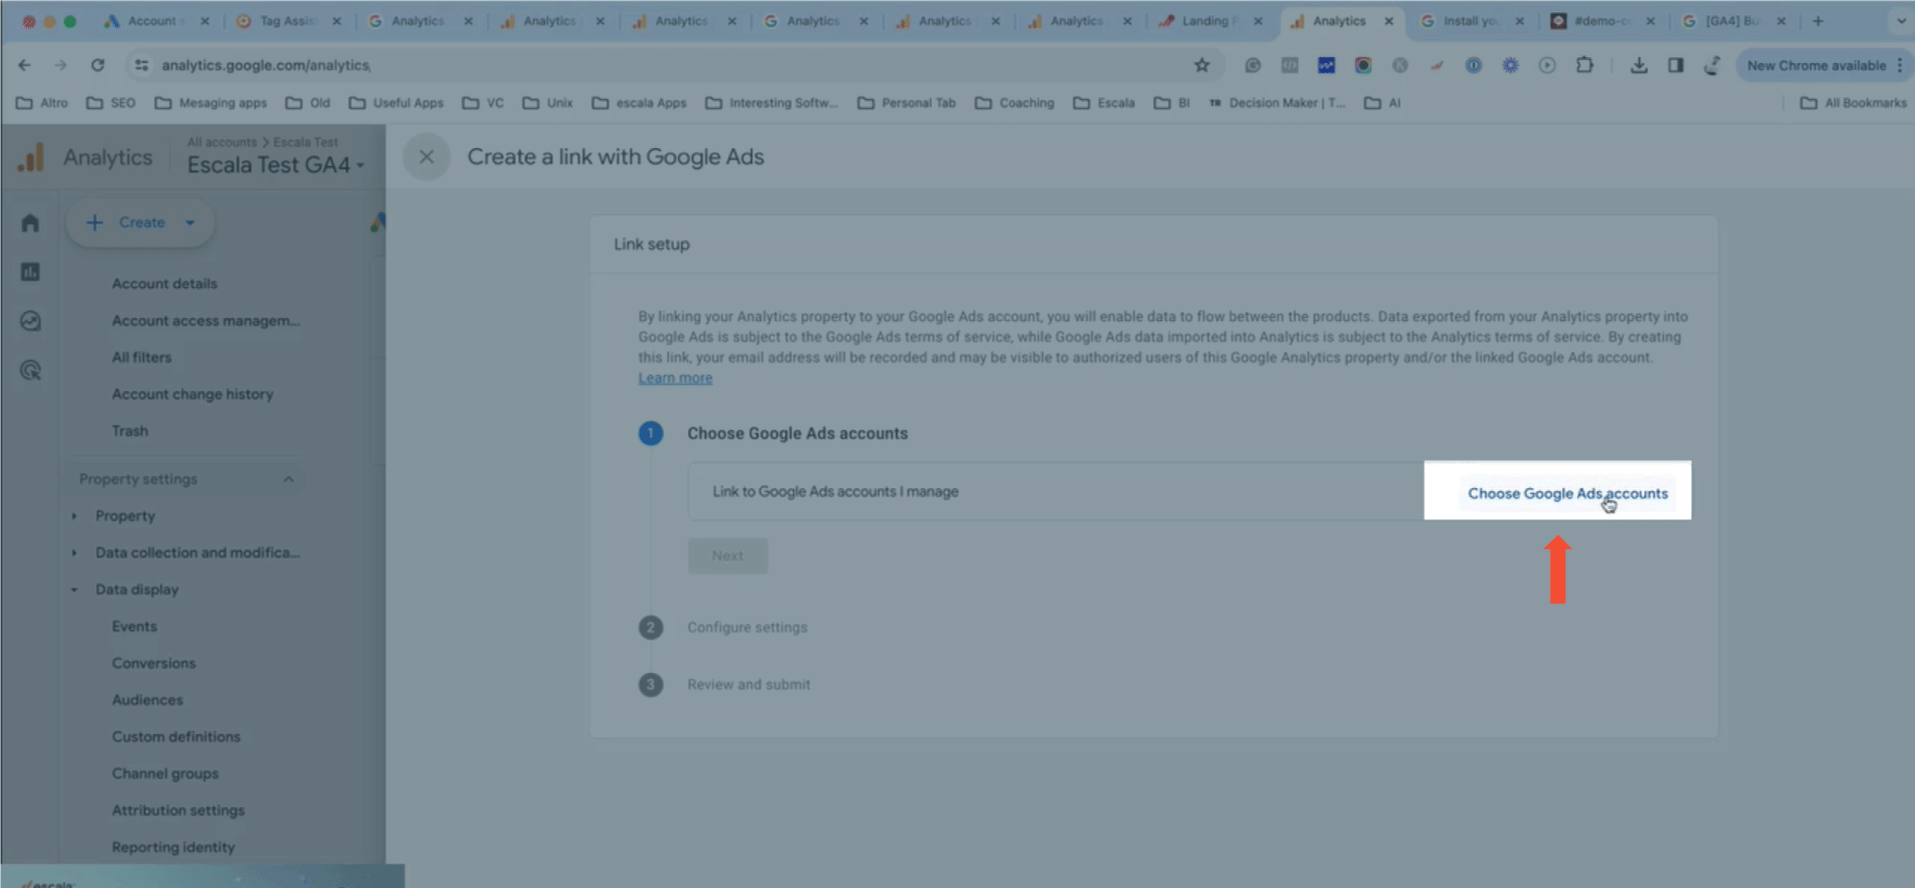
Task: Open the AI bookmarks folder
Action: pos(1382,103)
